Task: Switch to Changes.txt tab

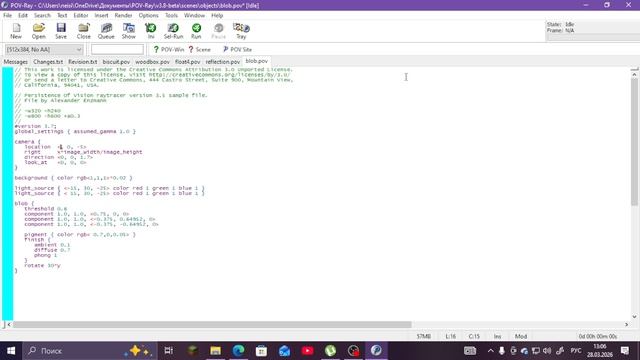Action: (48, 62)
